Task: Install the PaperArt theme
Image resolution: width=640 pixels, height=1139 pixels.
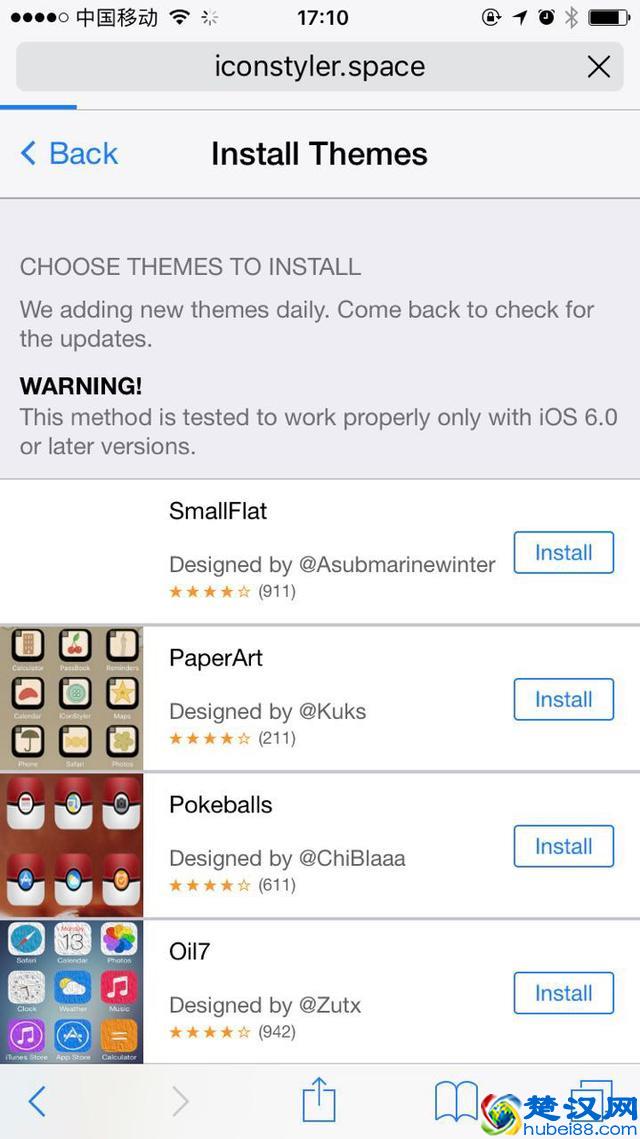Action: (x=564, y=700)
